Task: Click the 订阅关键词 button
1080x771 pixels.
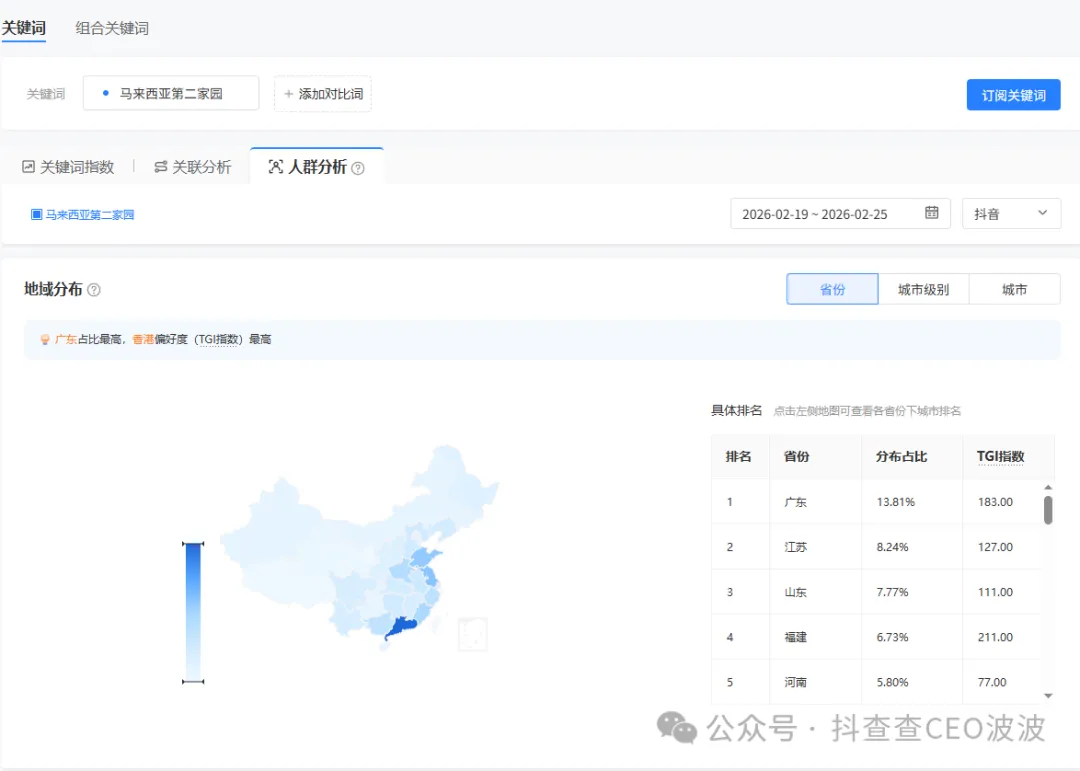Action: tap(1013, 94)
